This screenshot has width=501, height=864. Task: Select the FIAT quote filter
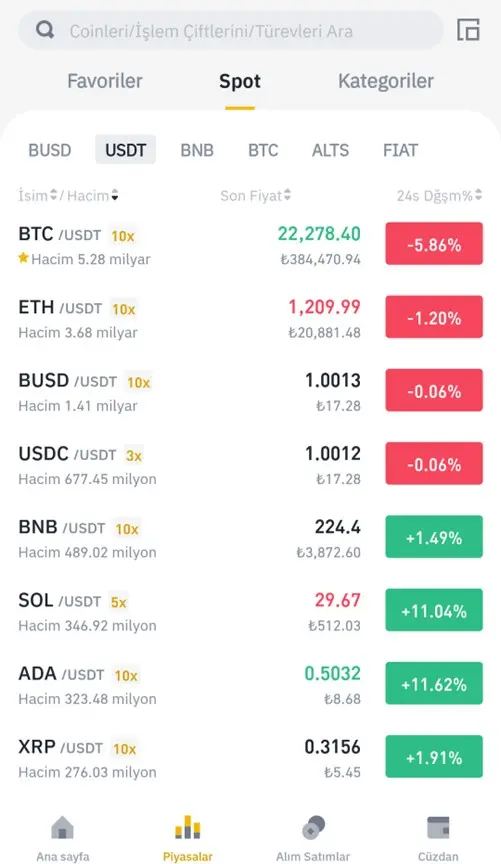401,150
